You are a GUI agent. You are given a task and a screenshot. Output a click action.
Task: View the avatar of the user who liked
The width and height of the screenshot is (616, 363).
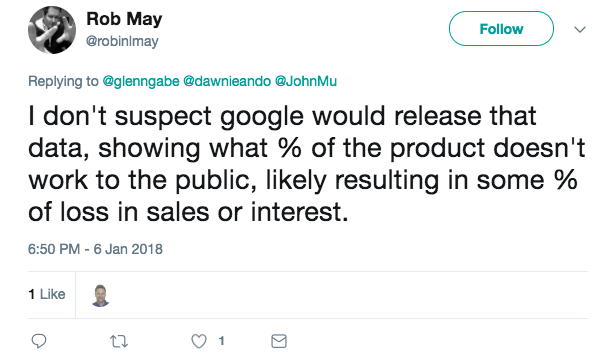pos(101,295)
